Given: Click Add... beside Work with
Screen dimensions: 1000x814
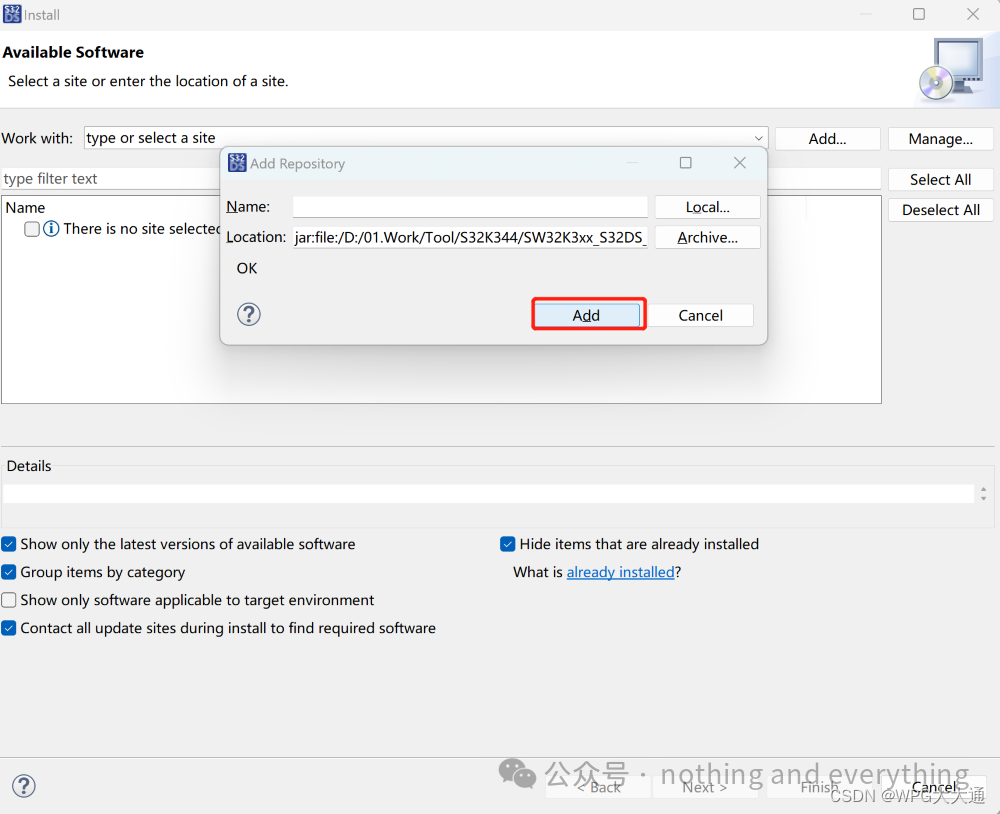Looking at the screenshot, I should pyautogui.click(x=827, y=138).
